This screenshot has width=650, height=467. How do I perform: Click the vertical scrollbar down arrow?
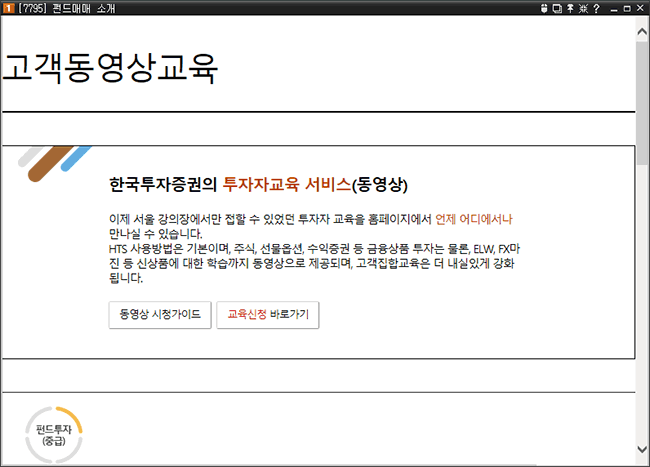point(642,449)
